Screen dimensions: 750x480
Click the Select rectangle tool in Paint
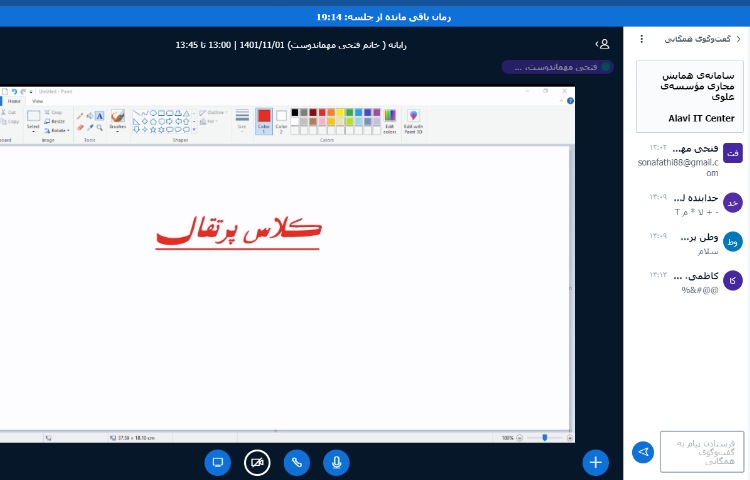coord(33,116)
